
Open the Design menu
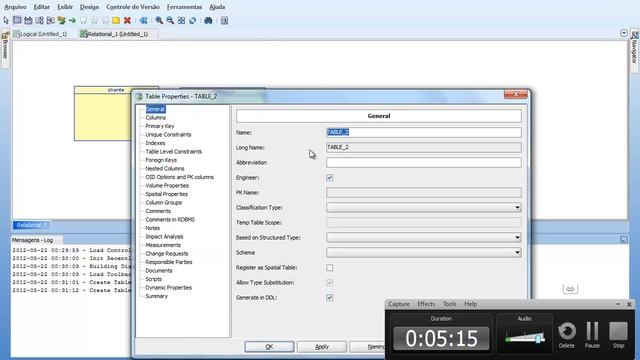pos(89,7)
